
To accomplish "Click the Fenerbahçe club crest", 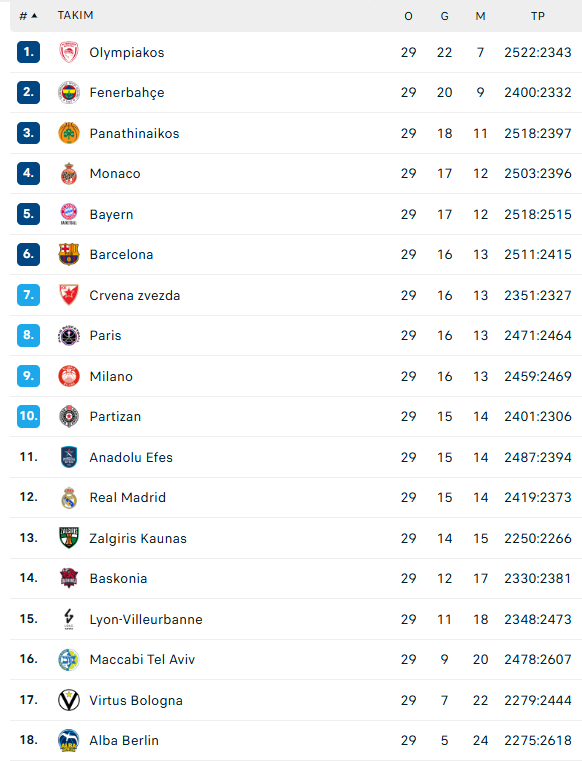I will (x=68, y=92).
